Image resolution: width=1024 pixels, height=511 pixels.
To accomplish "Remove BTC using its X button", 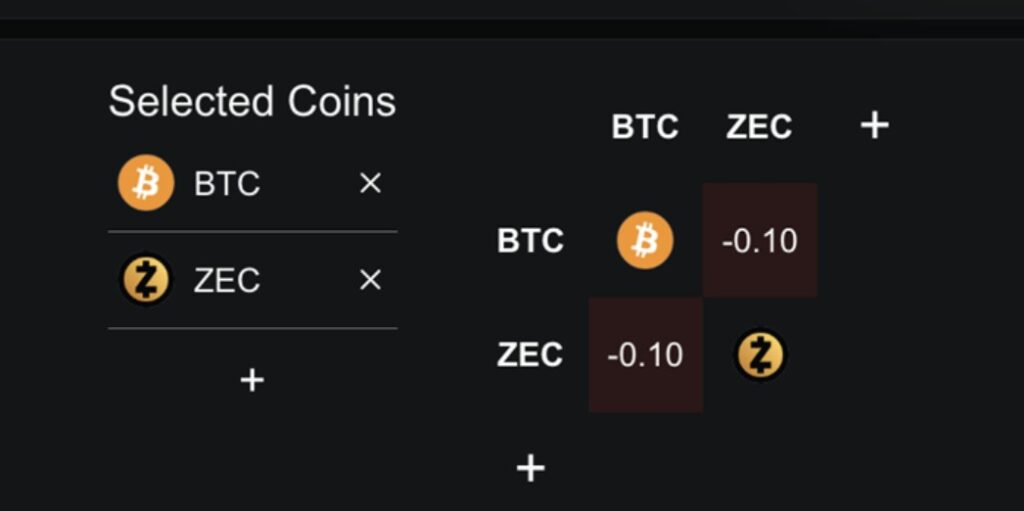I will (370, 184).
